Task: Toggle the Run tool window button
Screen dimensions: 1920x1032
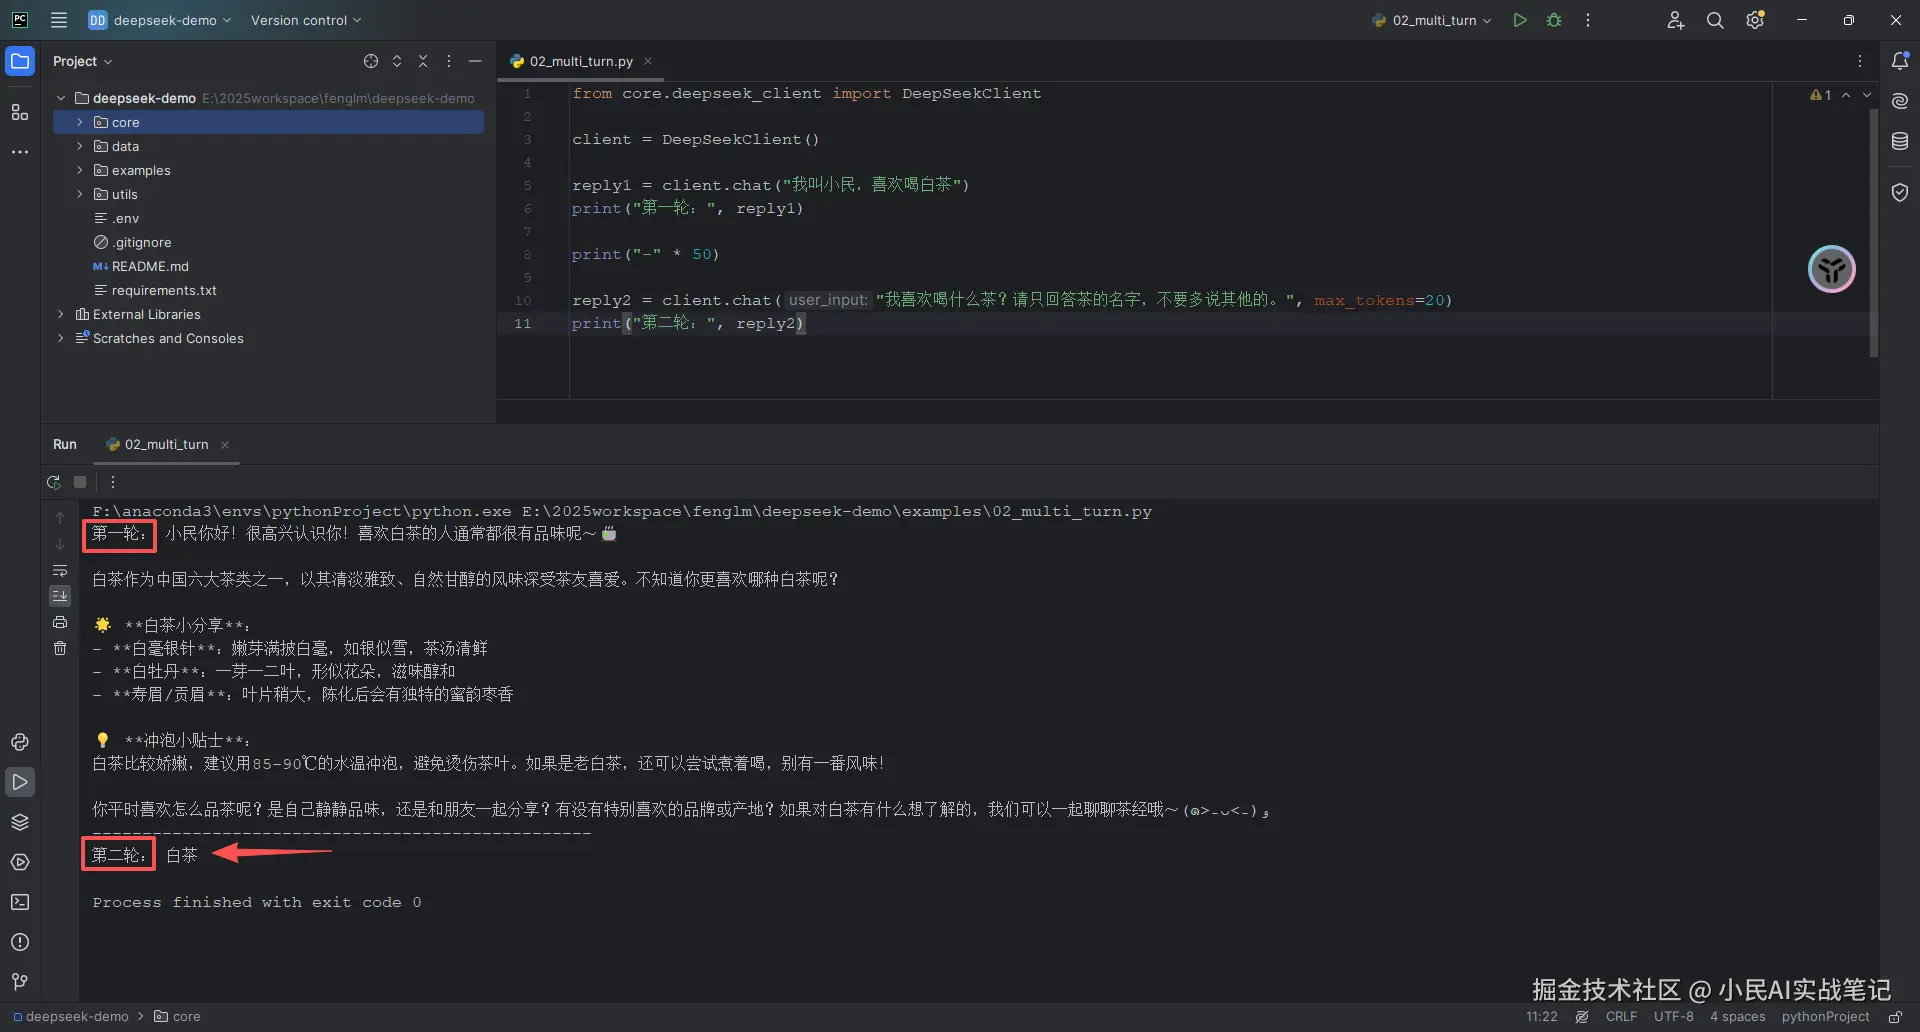Action: [20, 782]
